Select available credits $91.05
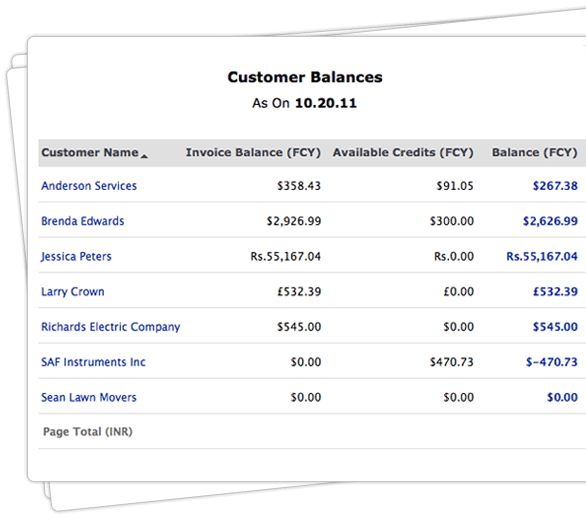 point(455,186)
